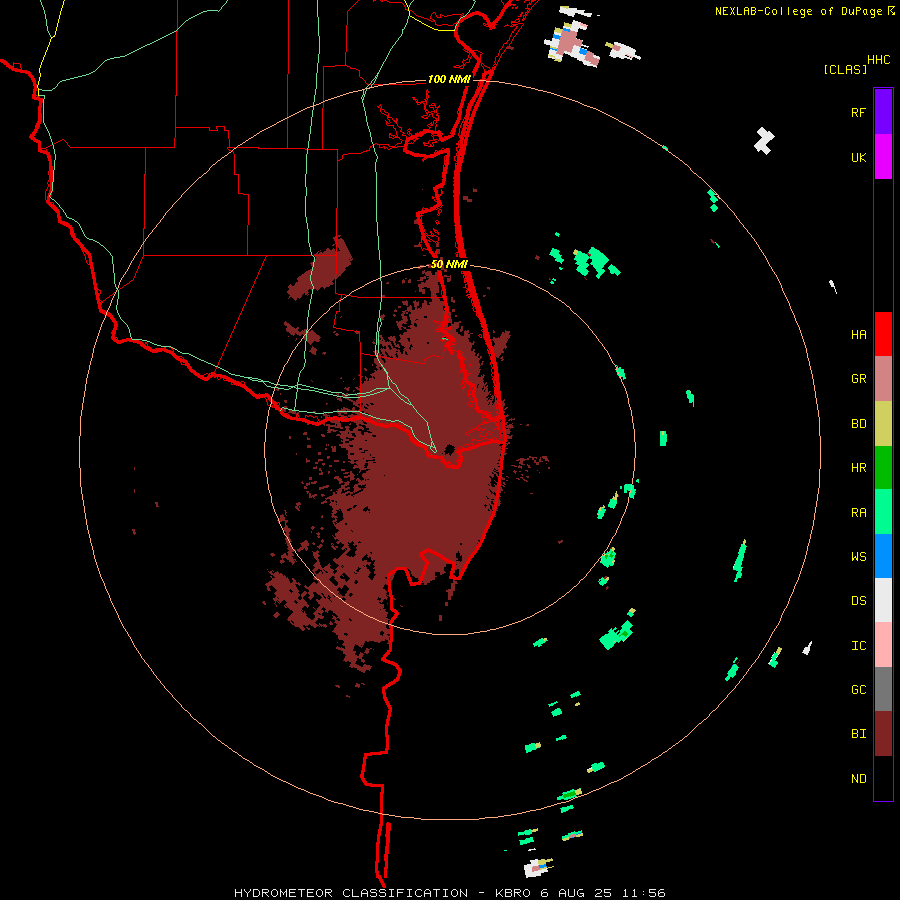Click the RF purple legend swatch
Viewport: 900px width, 900px height.
point(883,112)
